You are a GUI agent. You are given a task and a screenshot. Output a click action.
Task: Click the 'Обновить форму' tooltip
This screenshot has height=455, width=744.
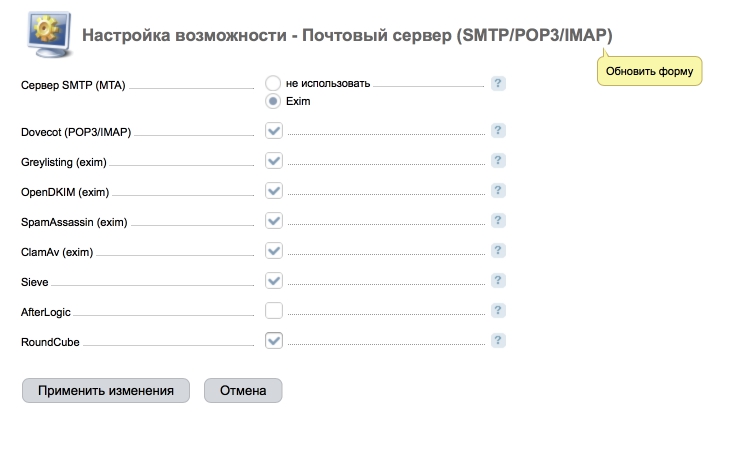(x=649, y=72)
